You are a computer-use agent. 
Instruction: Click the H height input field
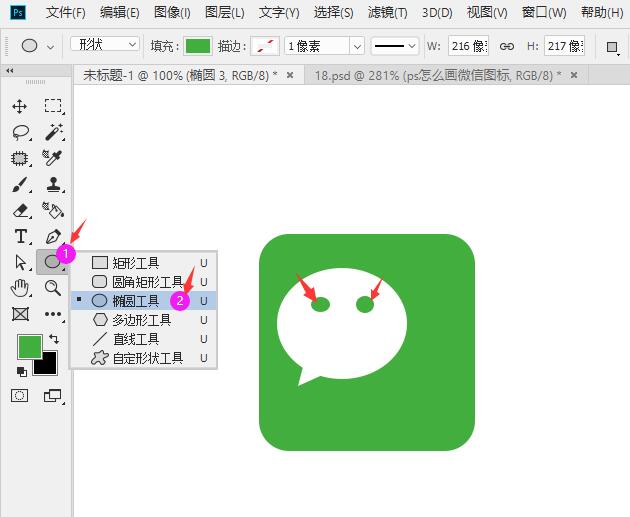pos(564,46)
